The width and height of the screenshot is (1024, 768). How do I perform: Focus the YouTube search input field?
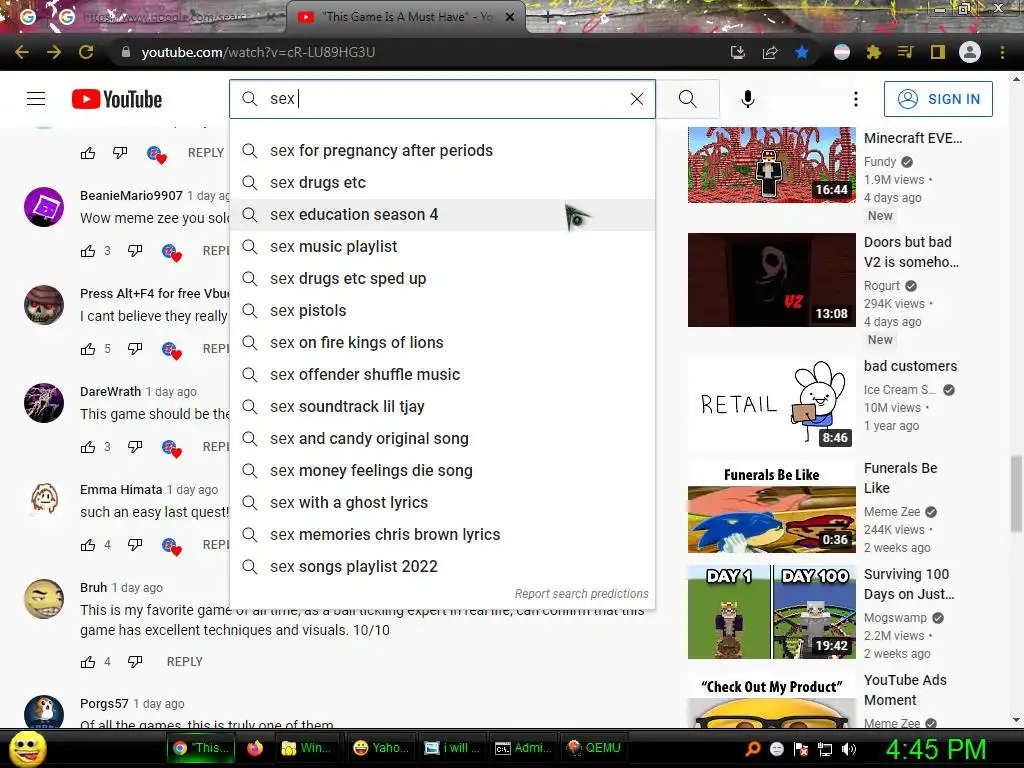pyautogui.click(x=444, y=99)
